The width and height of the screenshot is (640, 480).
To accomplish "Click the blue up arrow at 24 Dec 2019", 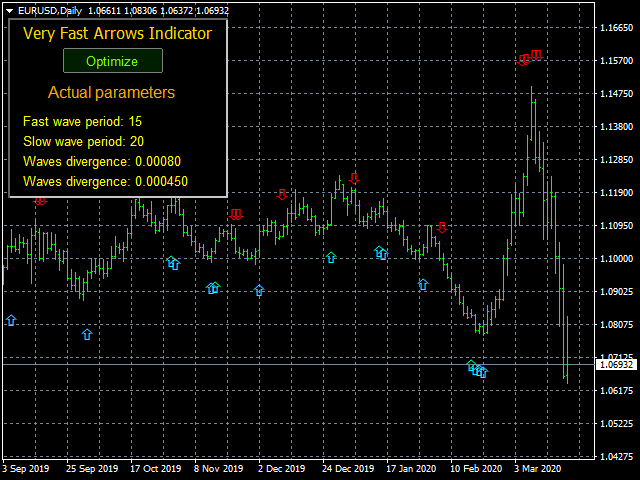I will click(x=331, y=257).
